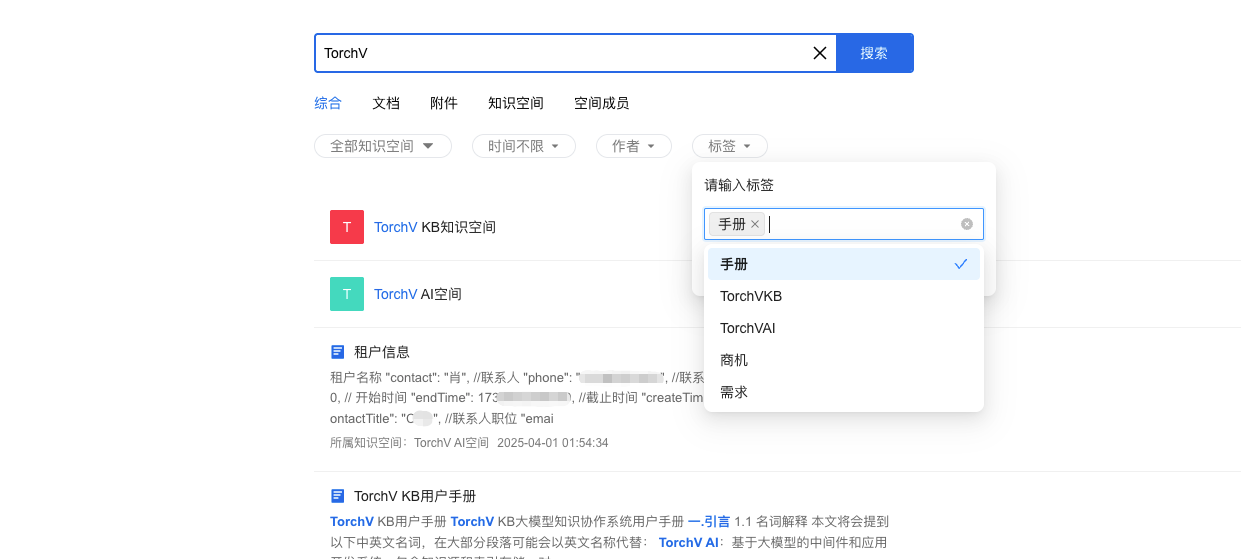Click the blue 搜索 button
1241x559 pixels.
[874, 53]
